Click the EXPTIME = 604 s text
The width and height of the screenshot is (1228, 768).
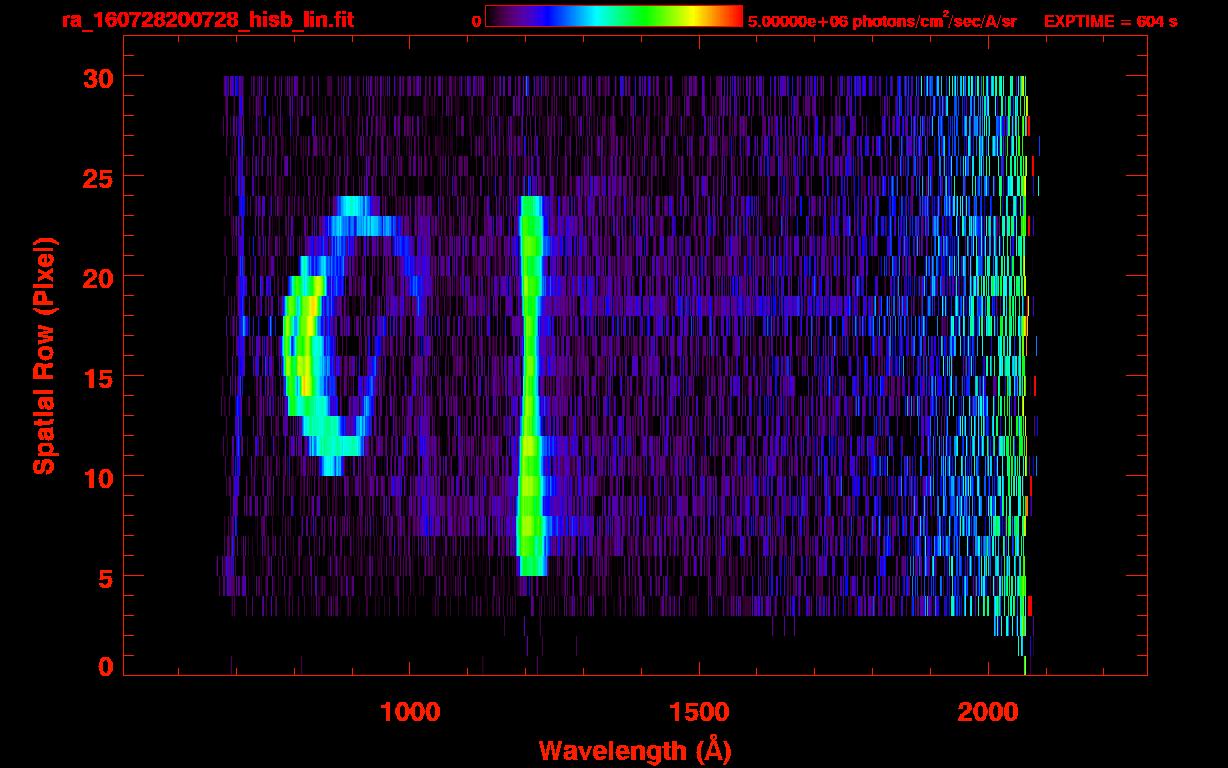coord(1110,21)
